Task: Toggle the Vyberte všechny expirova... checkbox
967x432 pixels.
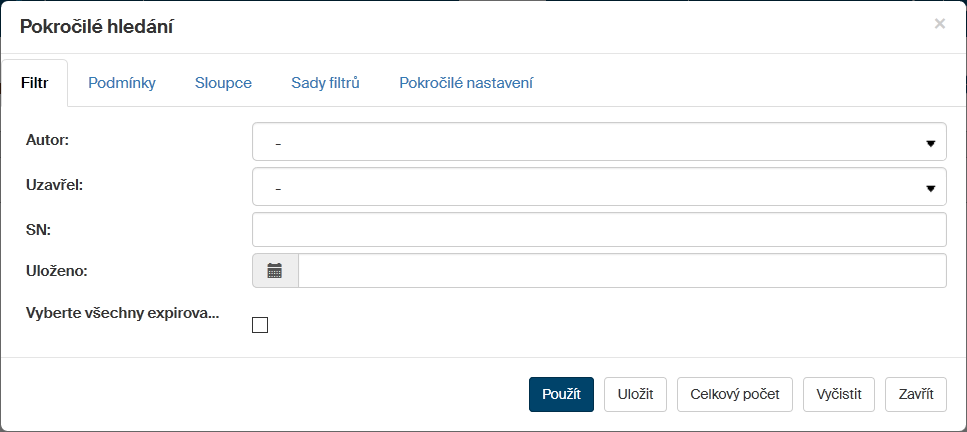Action: [261, 325]
